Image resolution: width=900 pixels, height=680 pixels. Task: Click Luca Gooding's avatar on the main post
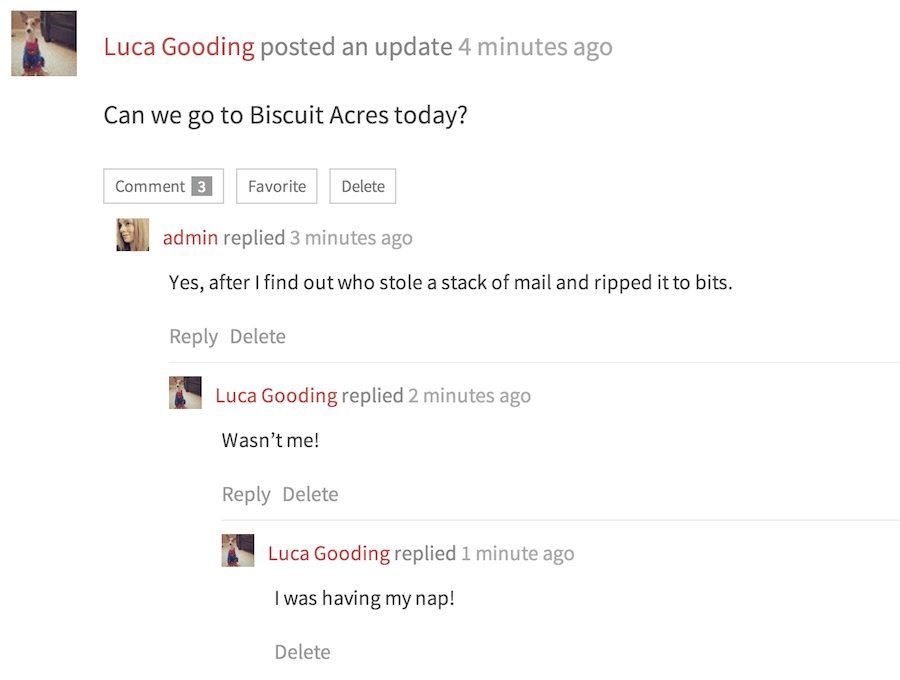coord(44,44)
